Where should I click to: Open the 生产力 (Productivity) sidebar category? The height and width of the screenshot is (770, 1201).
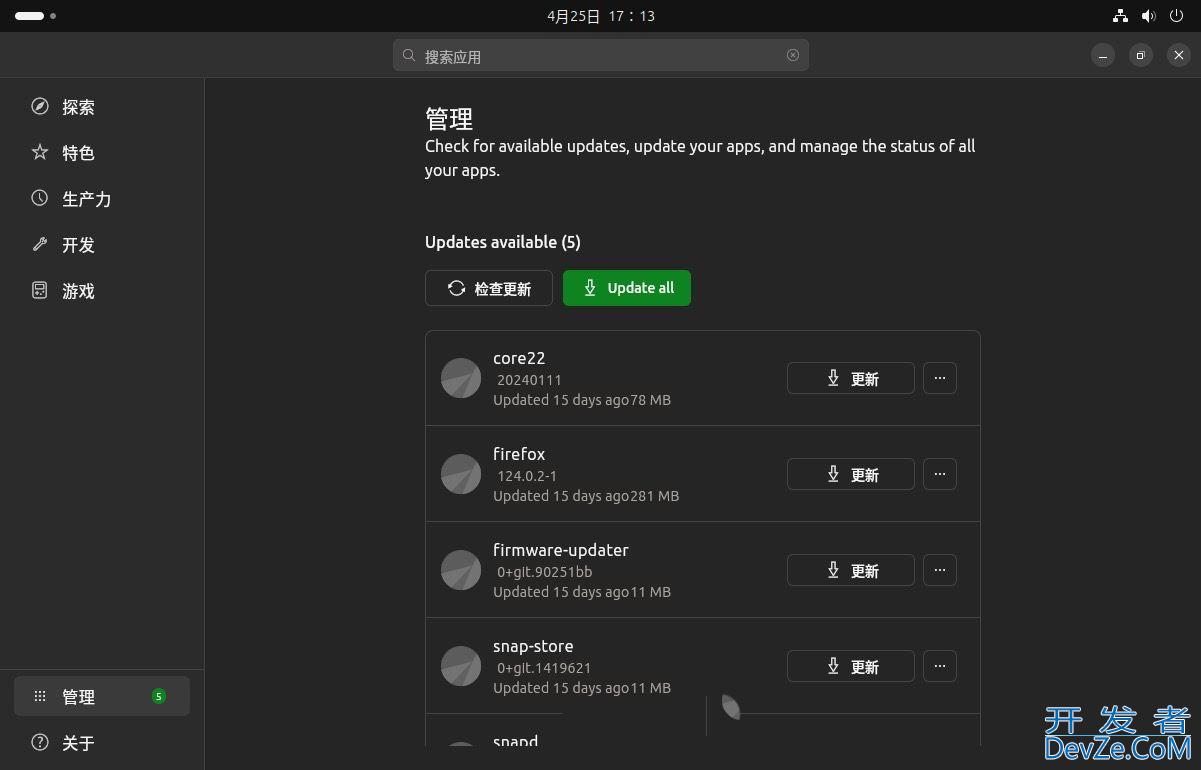[x=102, y=199]
